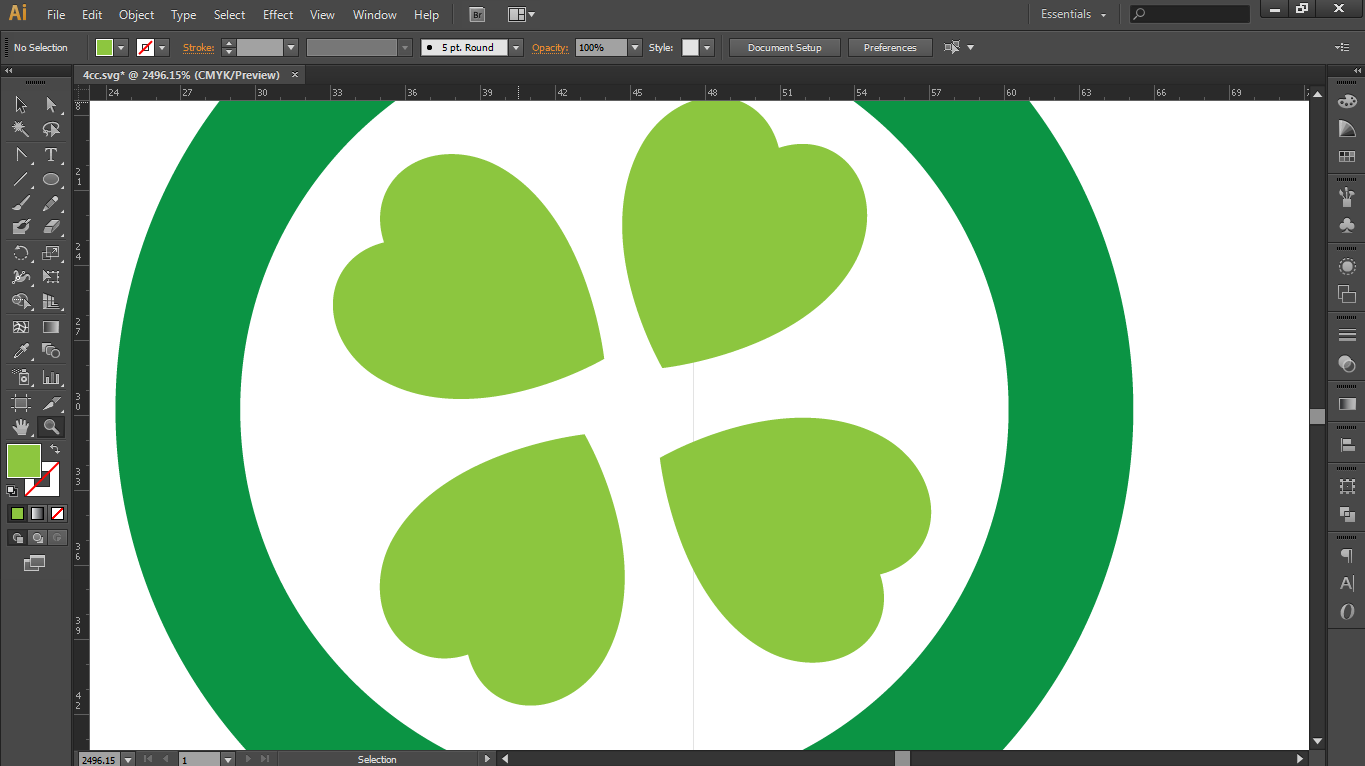The width and height of the screenshot is (1365, 766).
Task: Open the Stroke panel lines icon
Action: (1347, 335)
